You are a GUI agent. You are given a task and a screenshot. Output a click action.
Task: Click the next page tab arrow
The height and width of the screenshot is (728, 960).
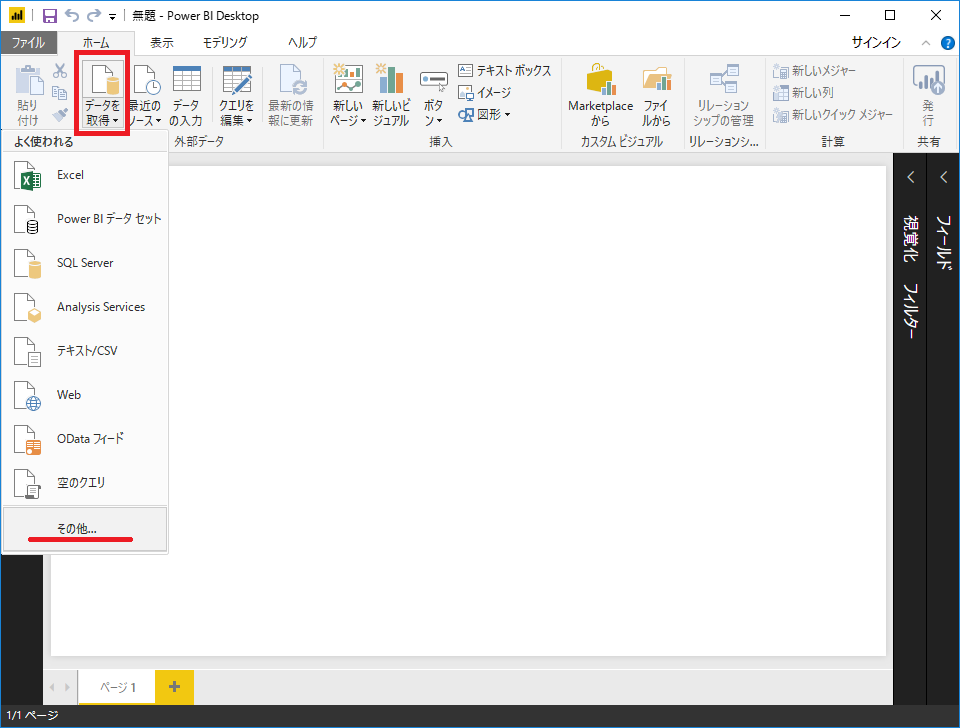[67, 688]
